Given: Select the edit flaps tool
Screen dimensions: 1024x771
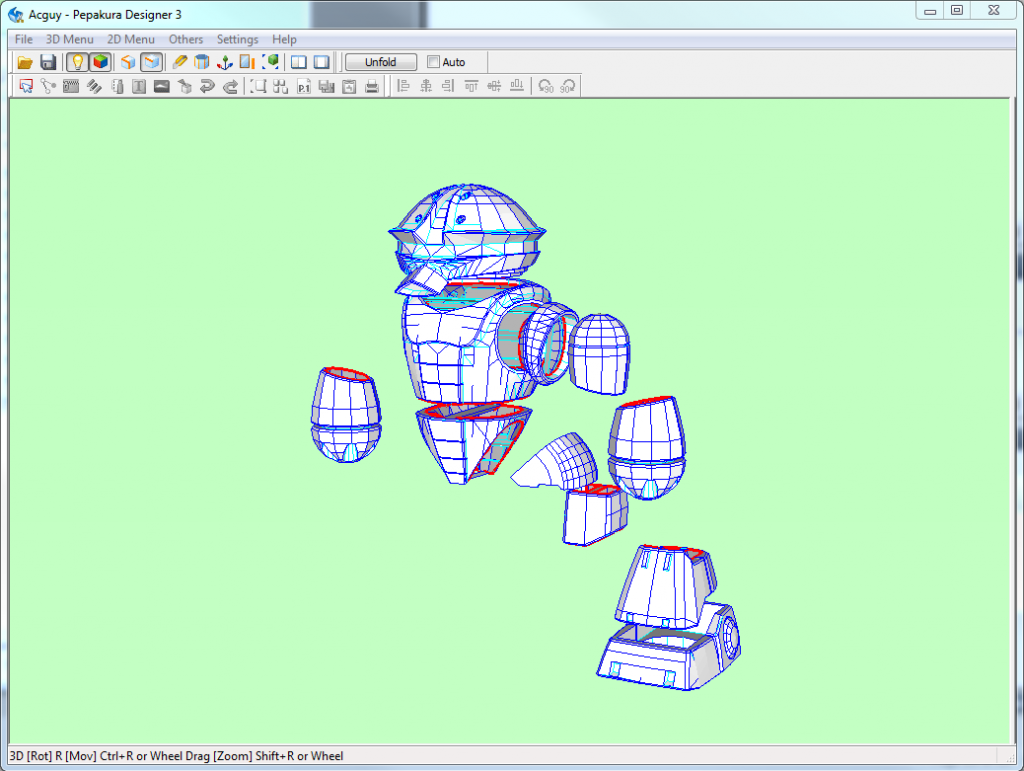Looking at the screenshot, I should click(x=71, y=86).
